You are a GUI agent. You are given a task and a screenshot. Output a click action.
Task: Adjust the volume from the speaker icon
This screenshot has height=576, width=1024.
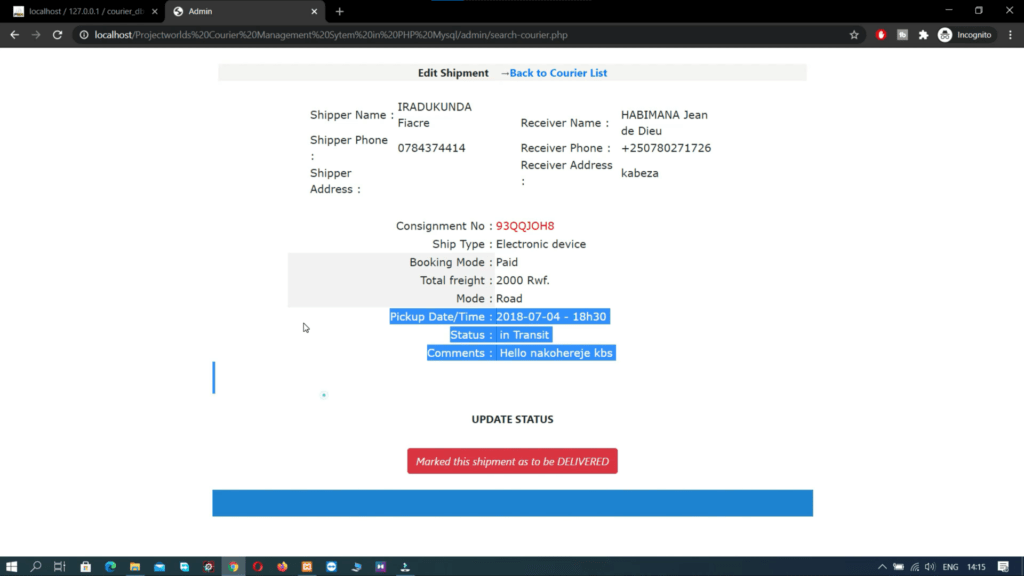click(x=930, y=566)
